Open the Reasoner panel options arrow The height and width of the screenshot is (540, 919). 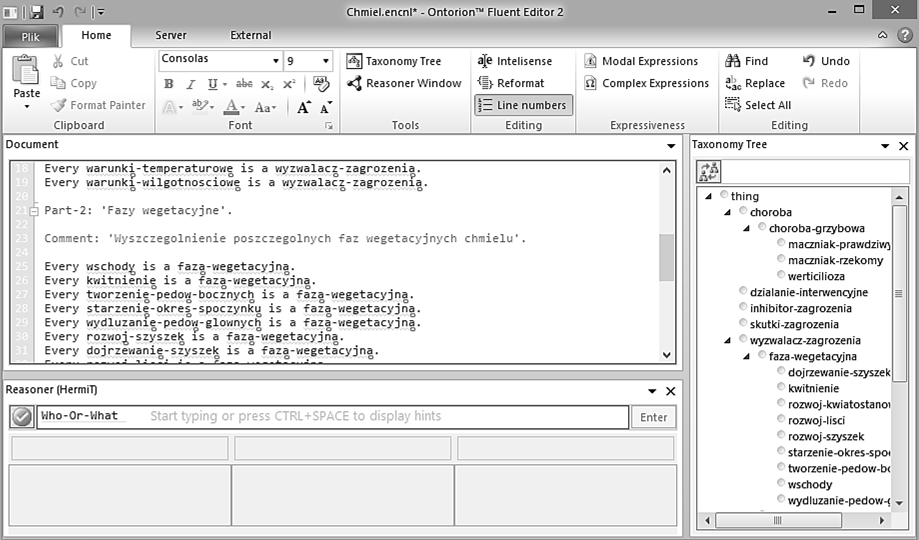coord(652,390)
